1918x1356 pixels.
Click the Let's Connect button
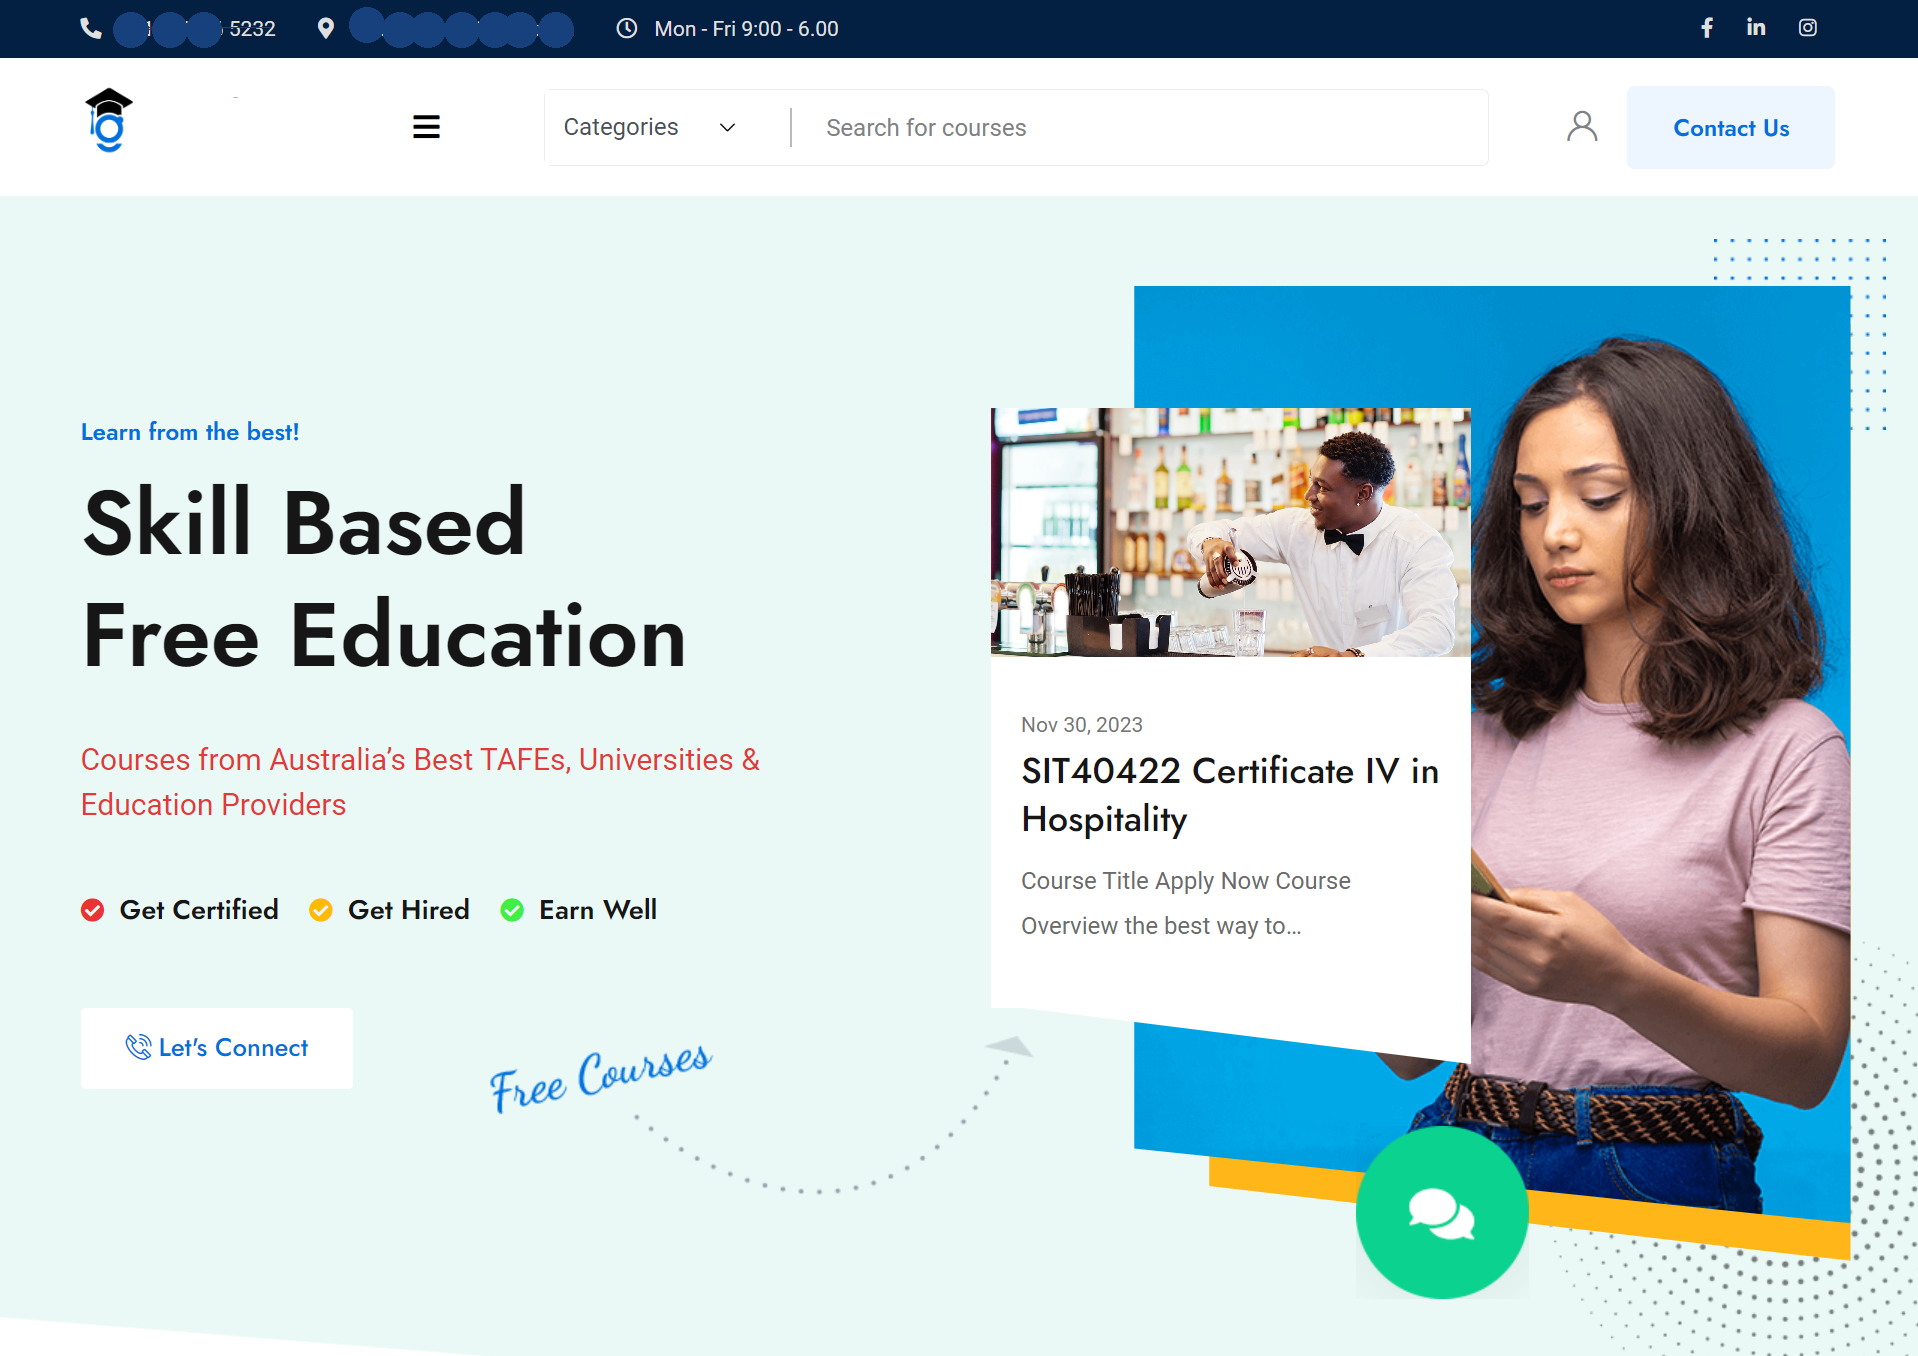pos(217,1048)
